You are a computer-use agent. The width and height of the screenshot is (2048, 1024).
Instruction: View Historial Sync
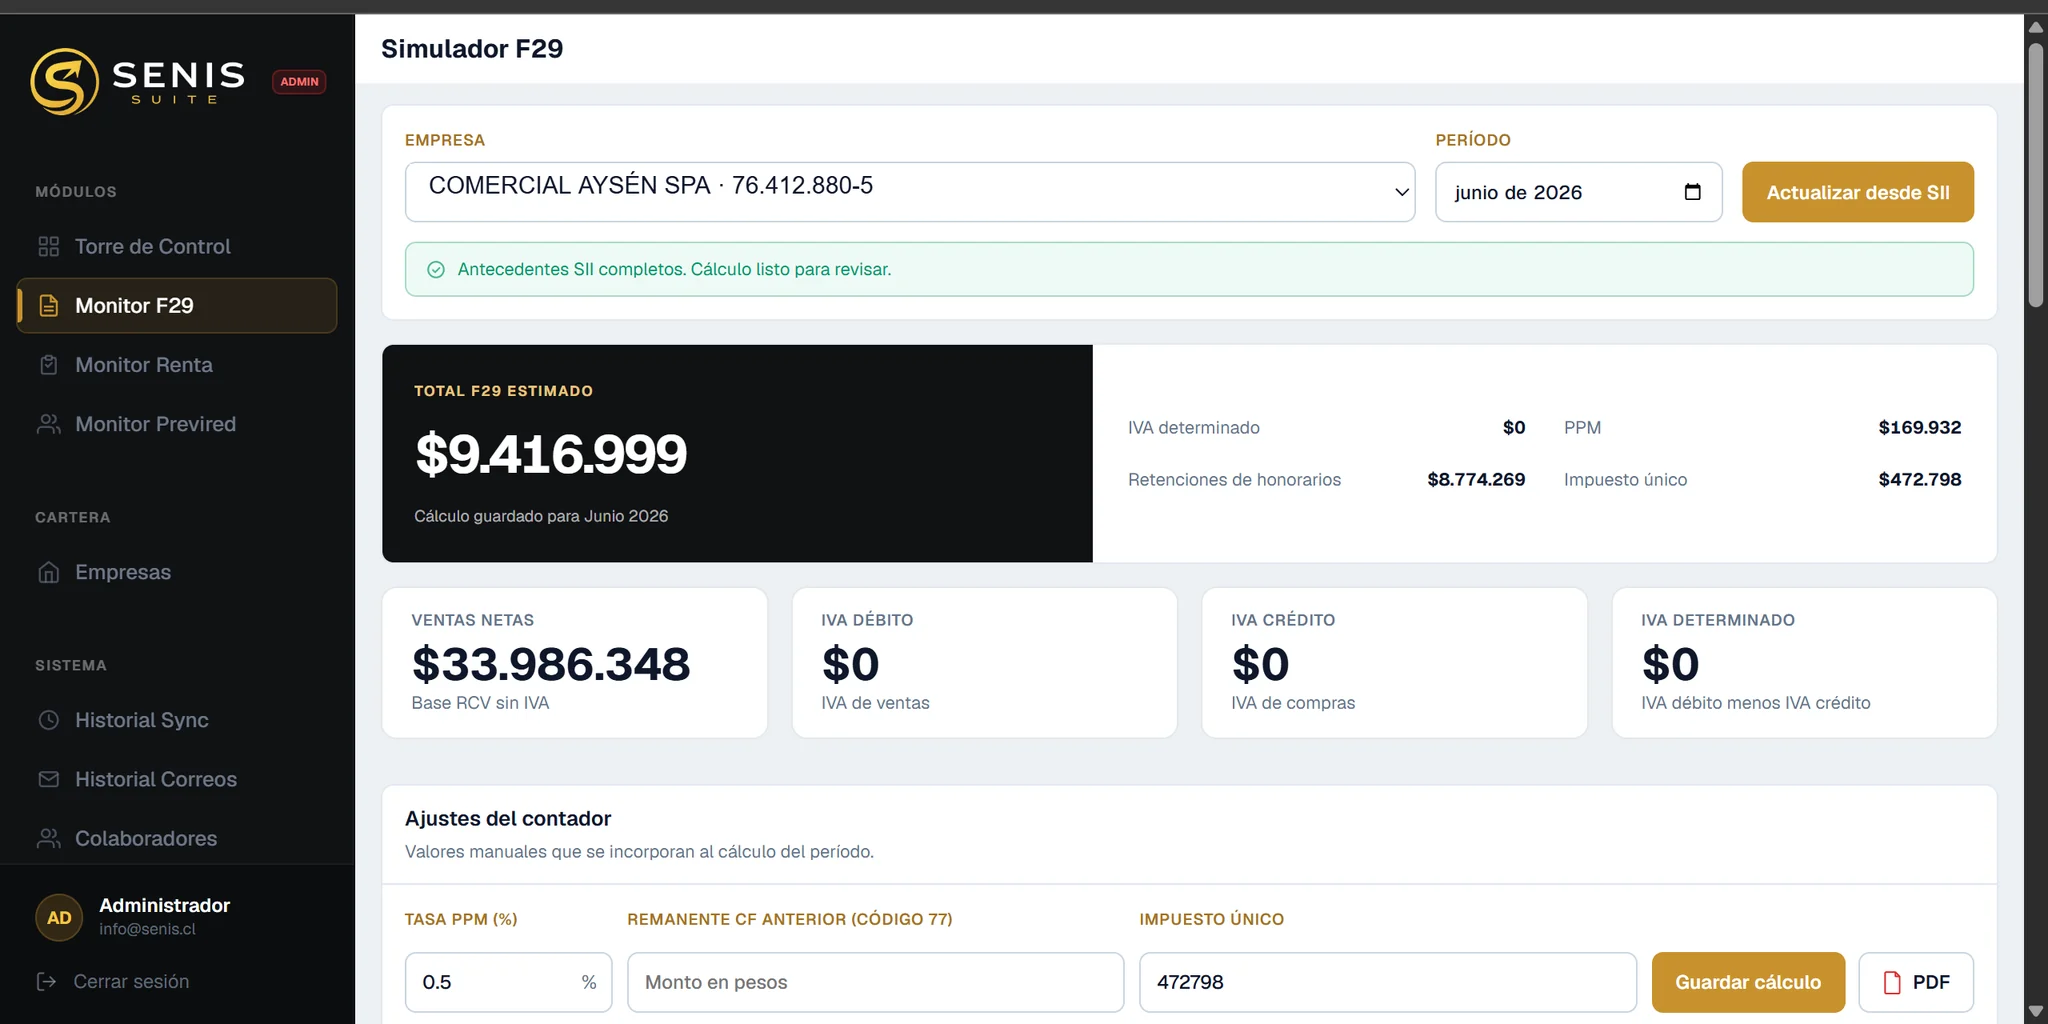(177, 720)
